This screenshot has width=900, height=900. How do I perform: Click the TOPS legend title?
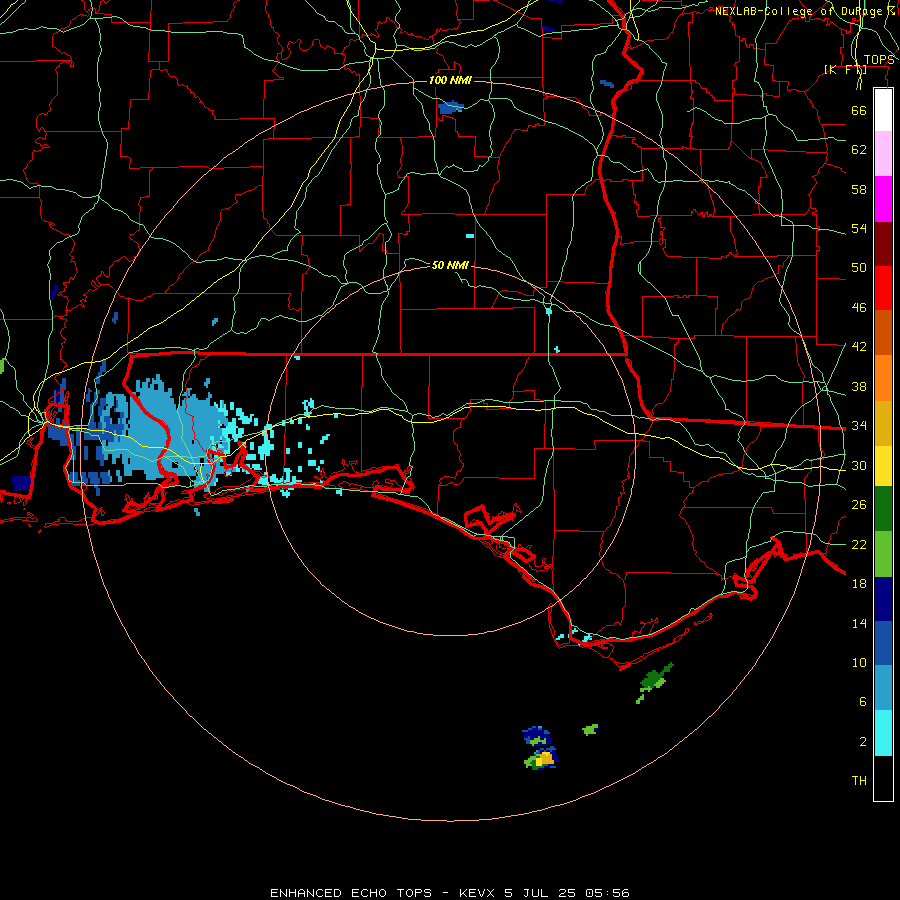pos(879,60)
